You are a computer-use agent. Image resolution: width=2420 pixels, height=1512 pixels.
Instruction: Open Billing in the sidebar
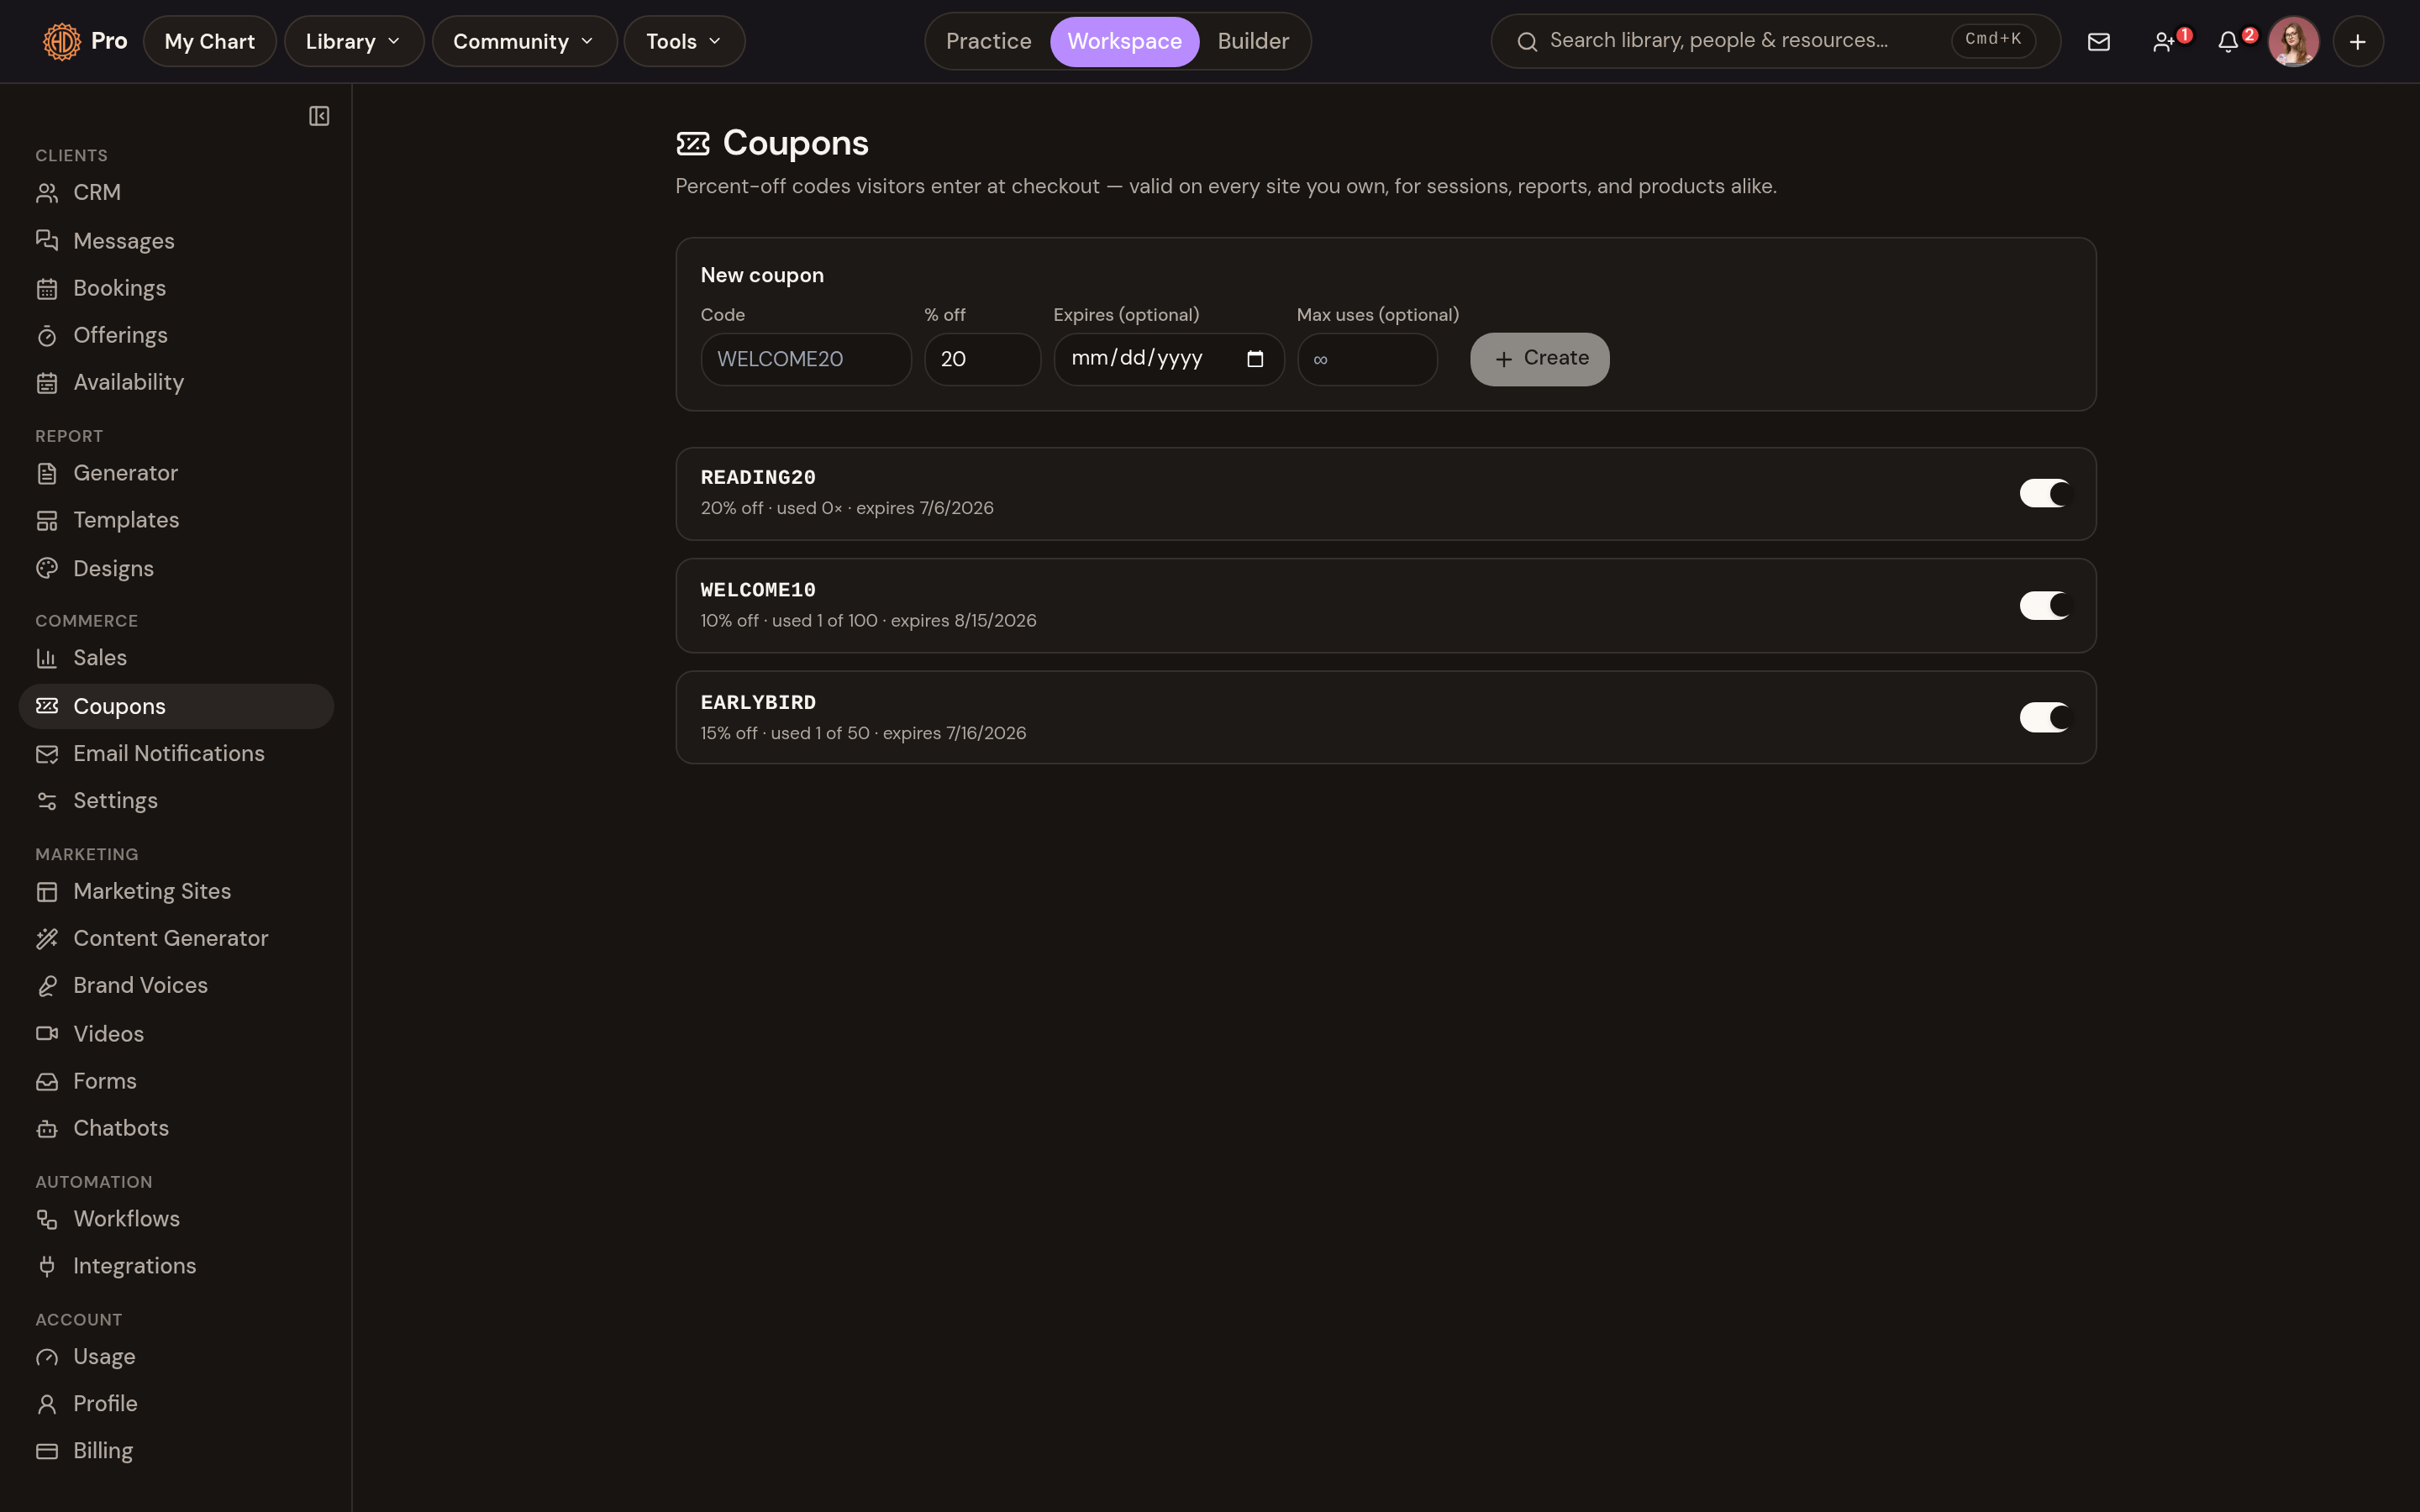[x=176, y=1451]
